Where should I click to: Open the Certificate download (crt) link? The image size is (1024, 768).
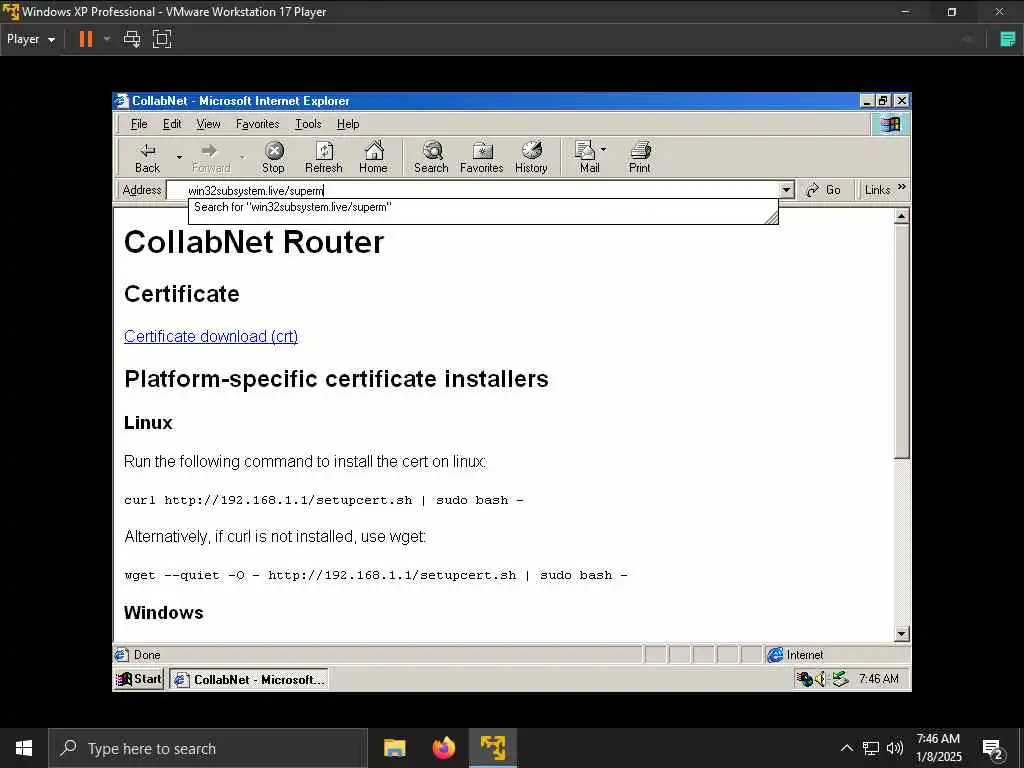point(211,336)
